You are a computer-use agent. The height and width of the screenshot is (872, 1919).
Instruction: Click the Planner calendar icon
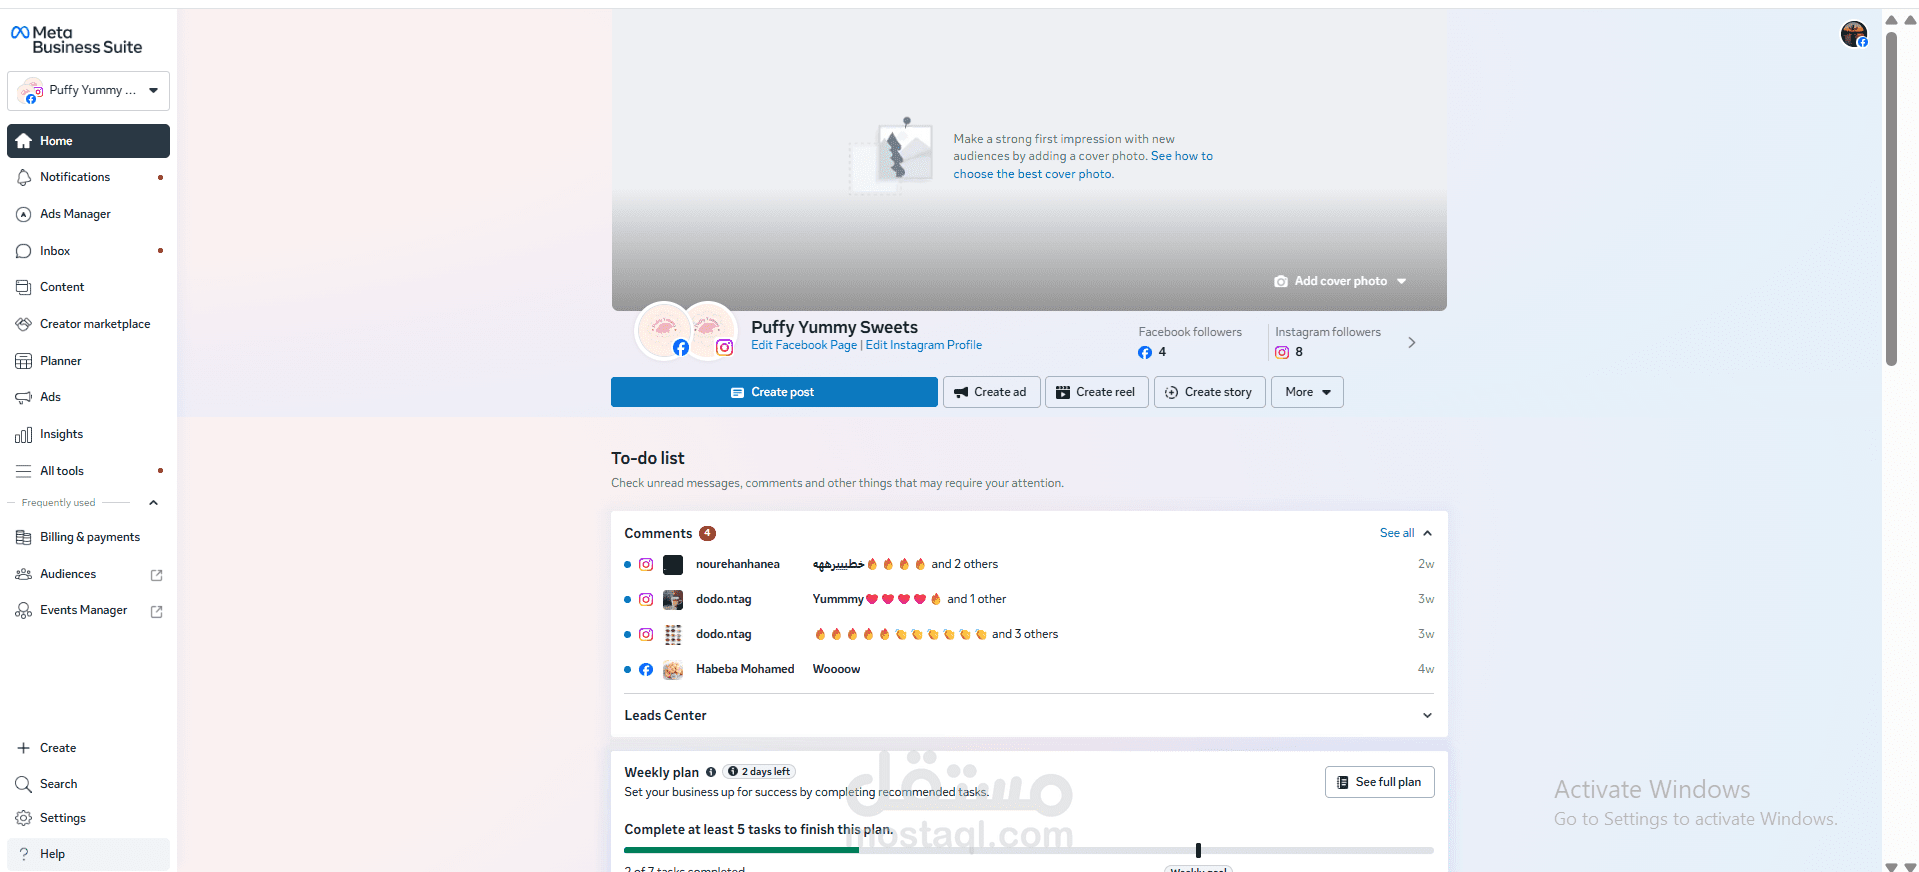(24, 361)
